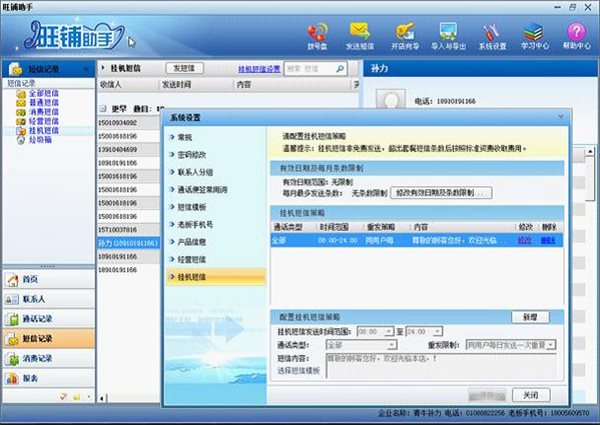Click 删除 link in strategy row
The width and height of the screenshot is (600, 425).
point(548,240)
